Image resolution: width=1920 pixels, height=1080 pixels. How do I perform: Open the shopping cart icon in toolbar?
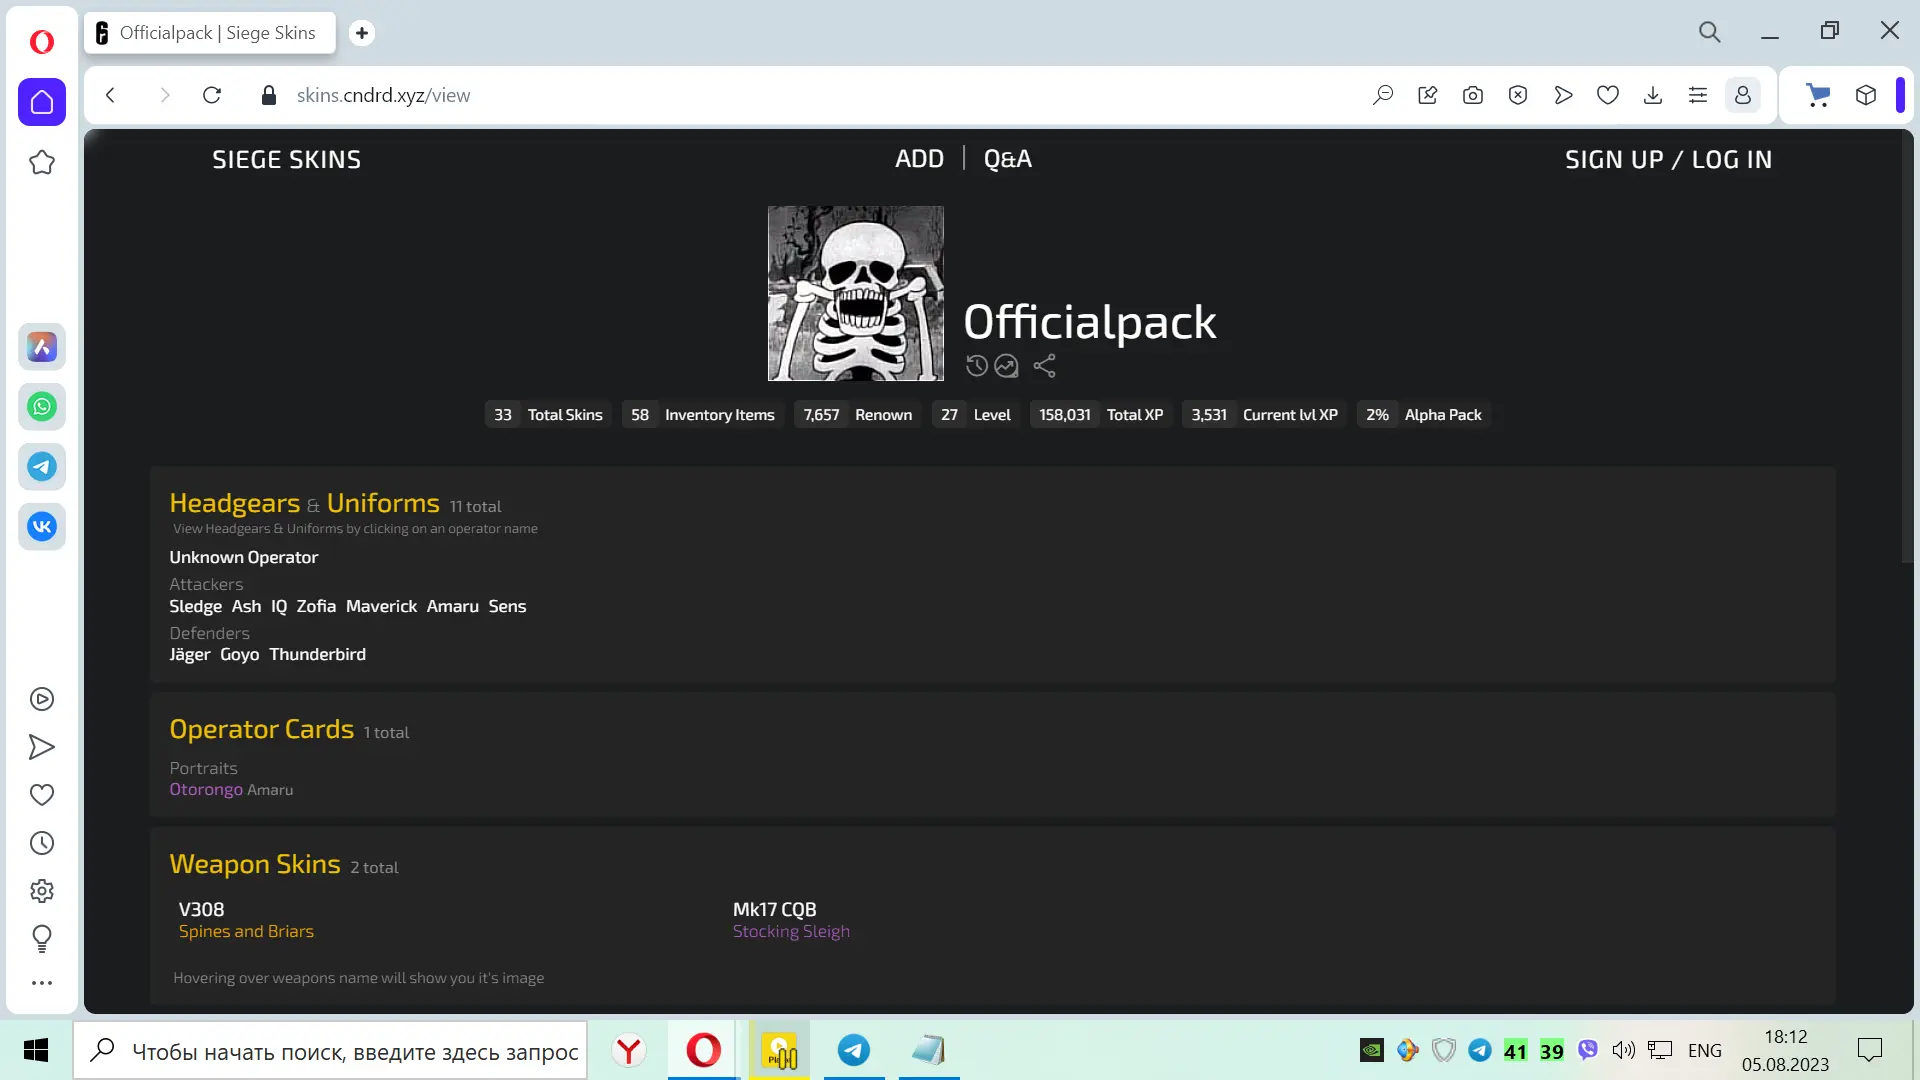pos(1818,95)
